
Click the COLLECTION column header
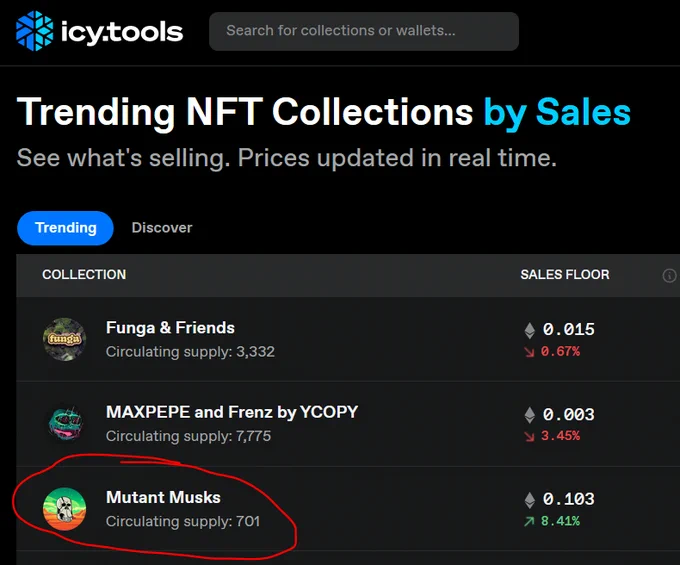tap(84, 275)
